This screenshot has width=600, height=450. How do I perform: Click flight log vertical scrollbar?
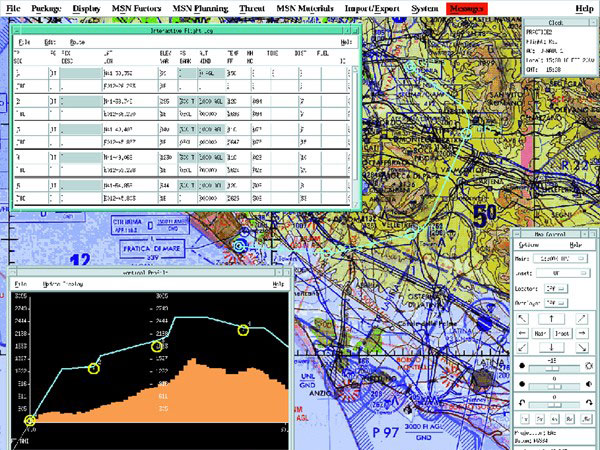click(355, 136)
